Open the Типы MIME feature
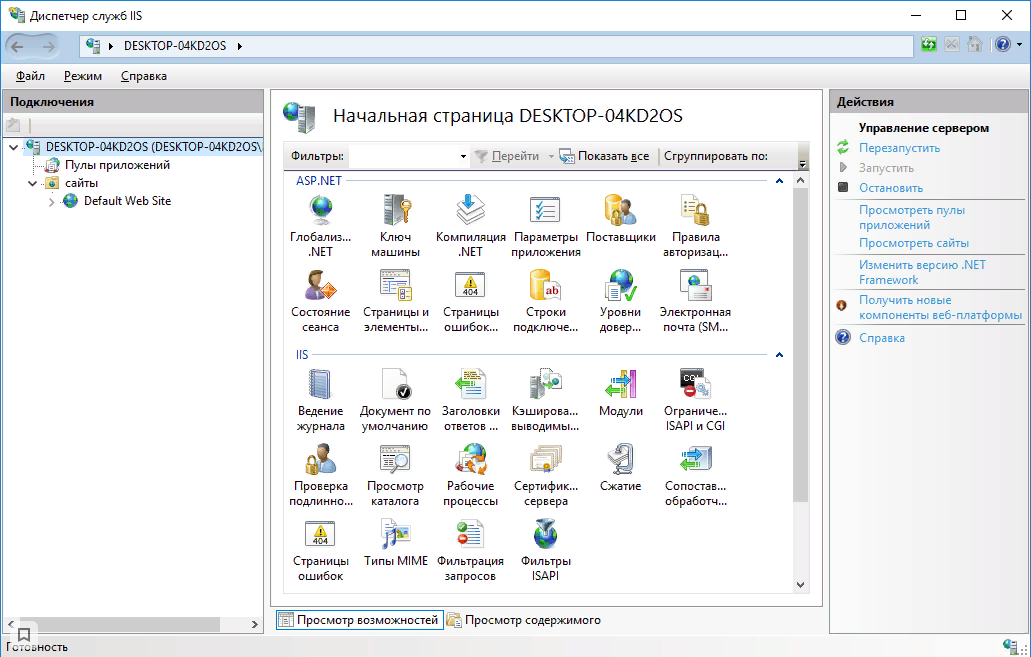Image resolution: width=1031 pixels, height=657 pixels. (x=396, y=544)
